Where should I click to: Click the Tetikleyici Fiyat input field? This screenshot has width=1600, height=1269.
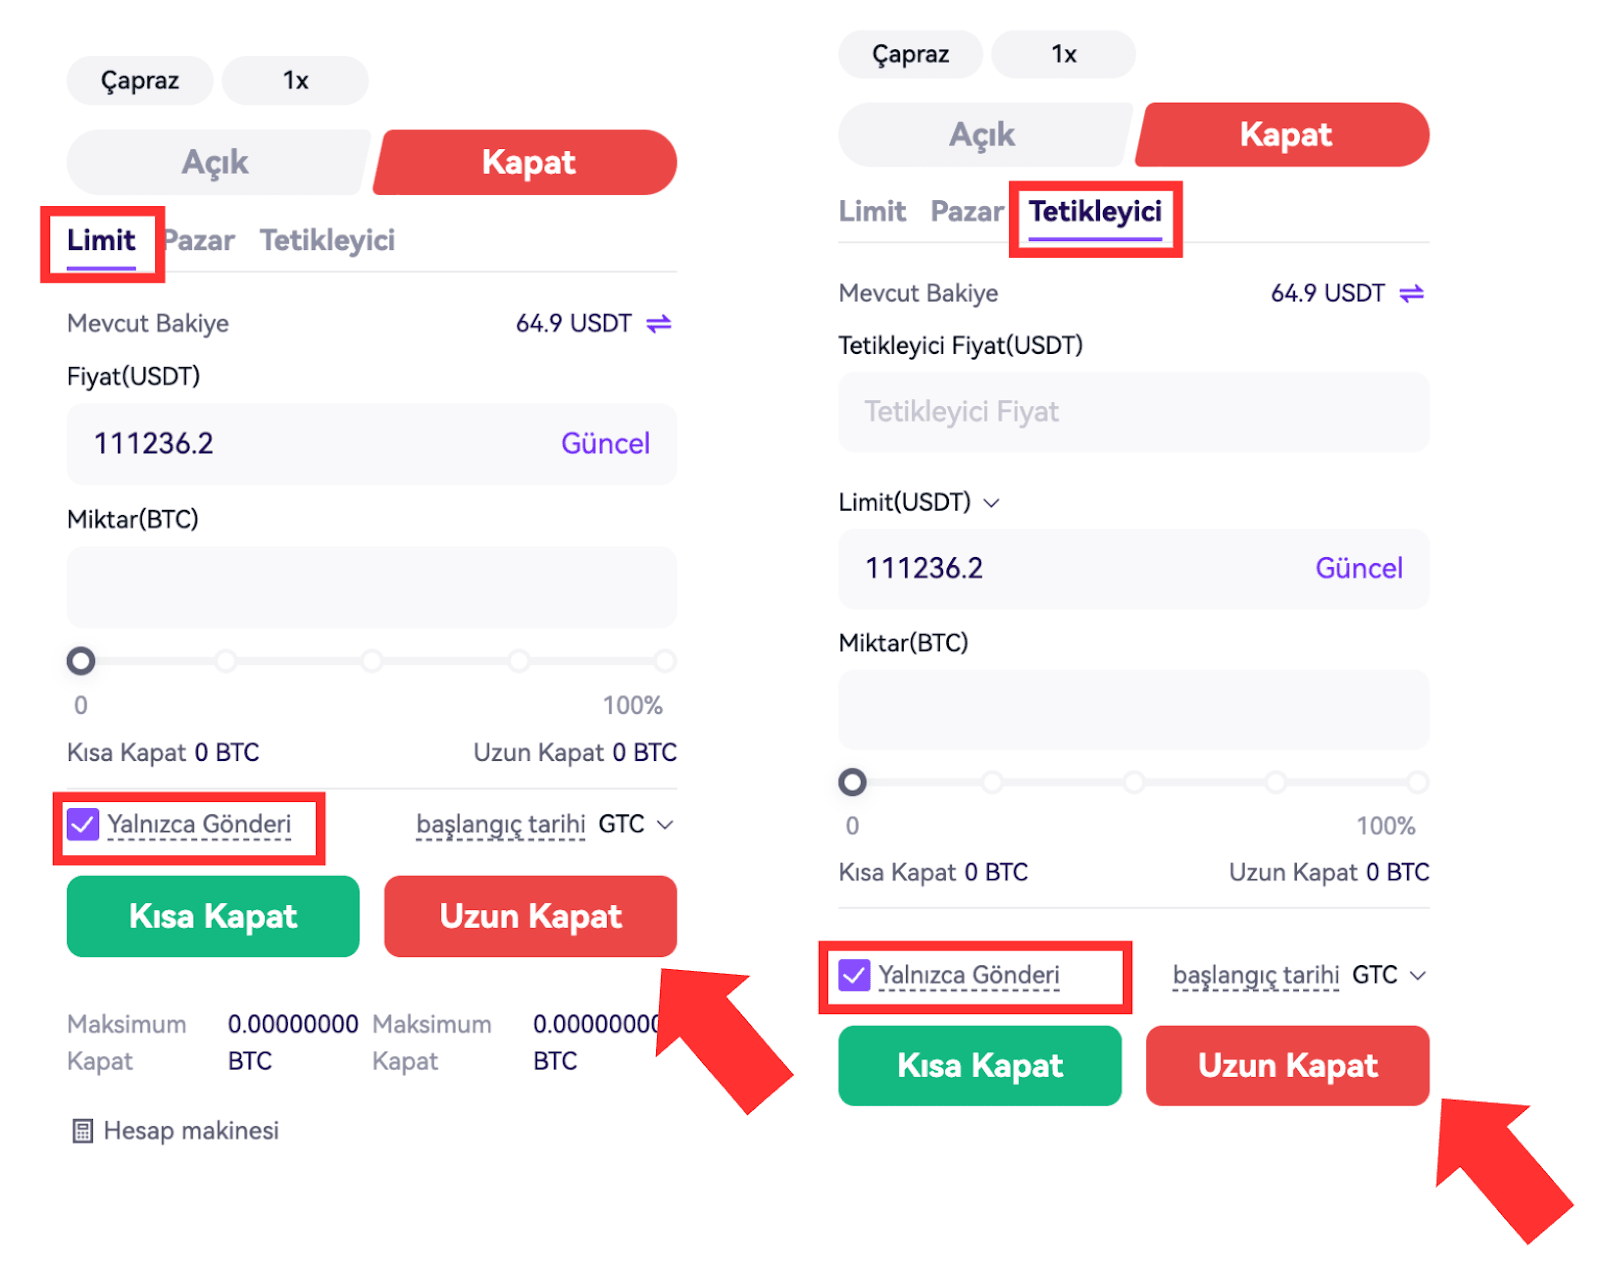click(x=1133, y=412)
